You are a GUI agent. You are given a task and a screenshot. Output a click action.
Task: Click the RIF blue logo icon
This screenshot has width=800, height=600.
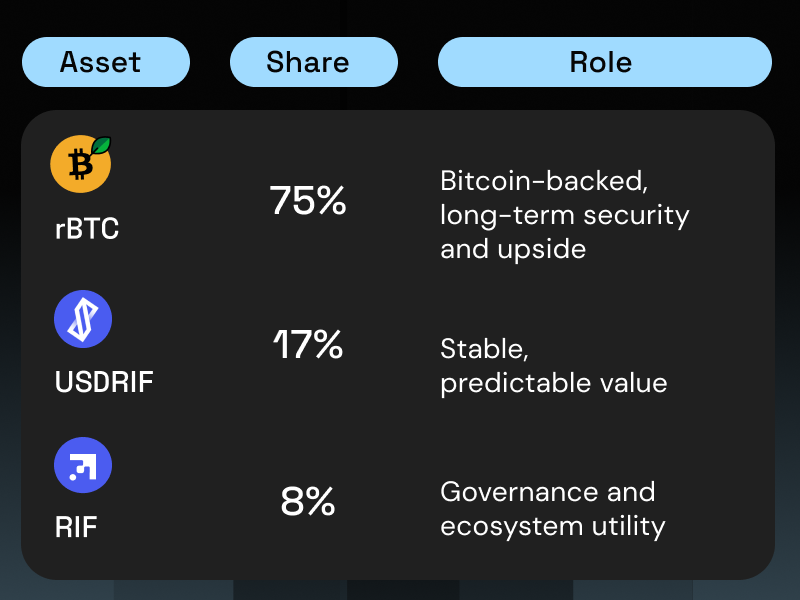coord(83,465)
